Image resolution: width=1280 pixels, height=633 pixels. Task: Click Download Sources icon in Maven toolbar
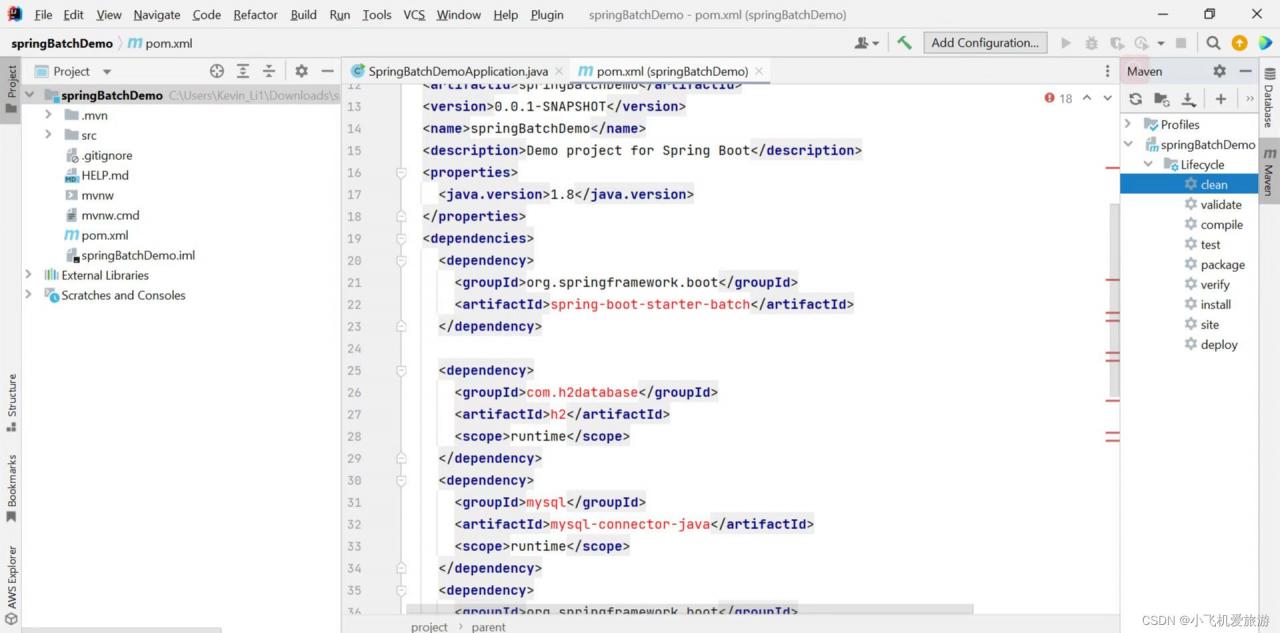point(1188,99)
